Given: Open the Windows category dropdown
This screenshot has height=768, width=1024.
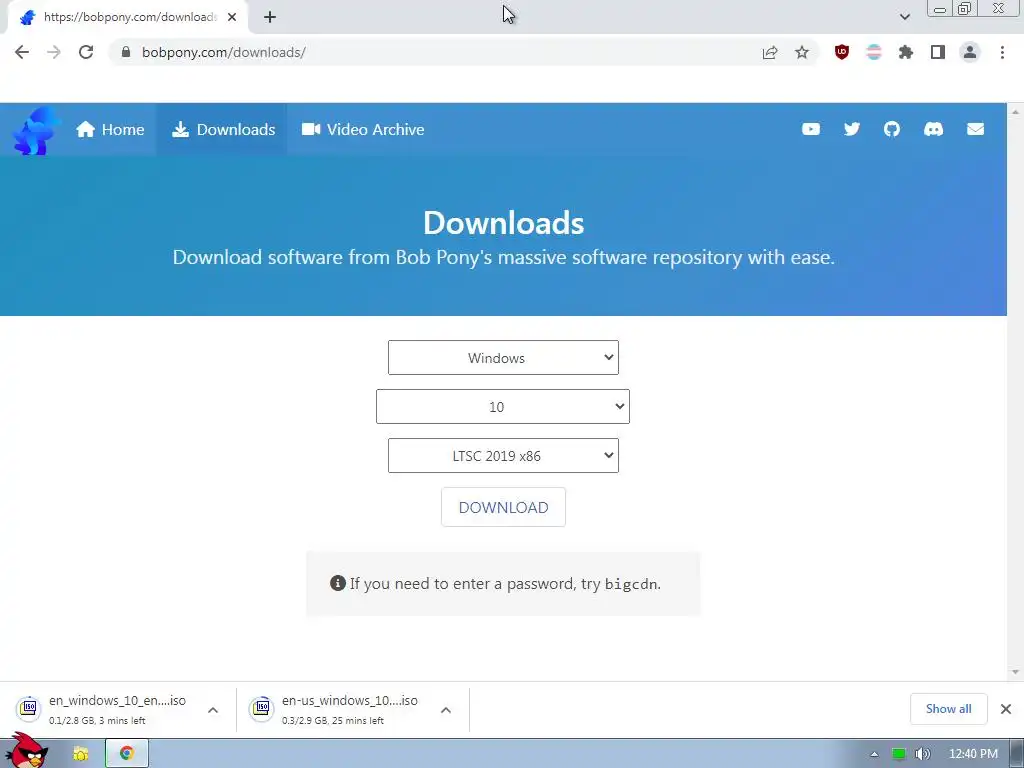Looking at the screenshot, I should pyautogui.click(x=503, y=357).
